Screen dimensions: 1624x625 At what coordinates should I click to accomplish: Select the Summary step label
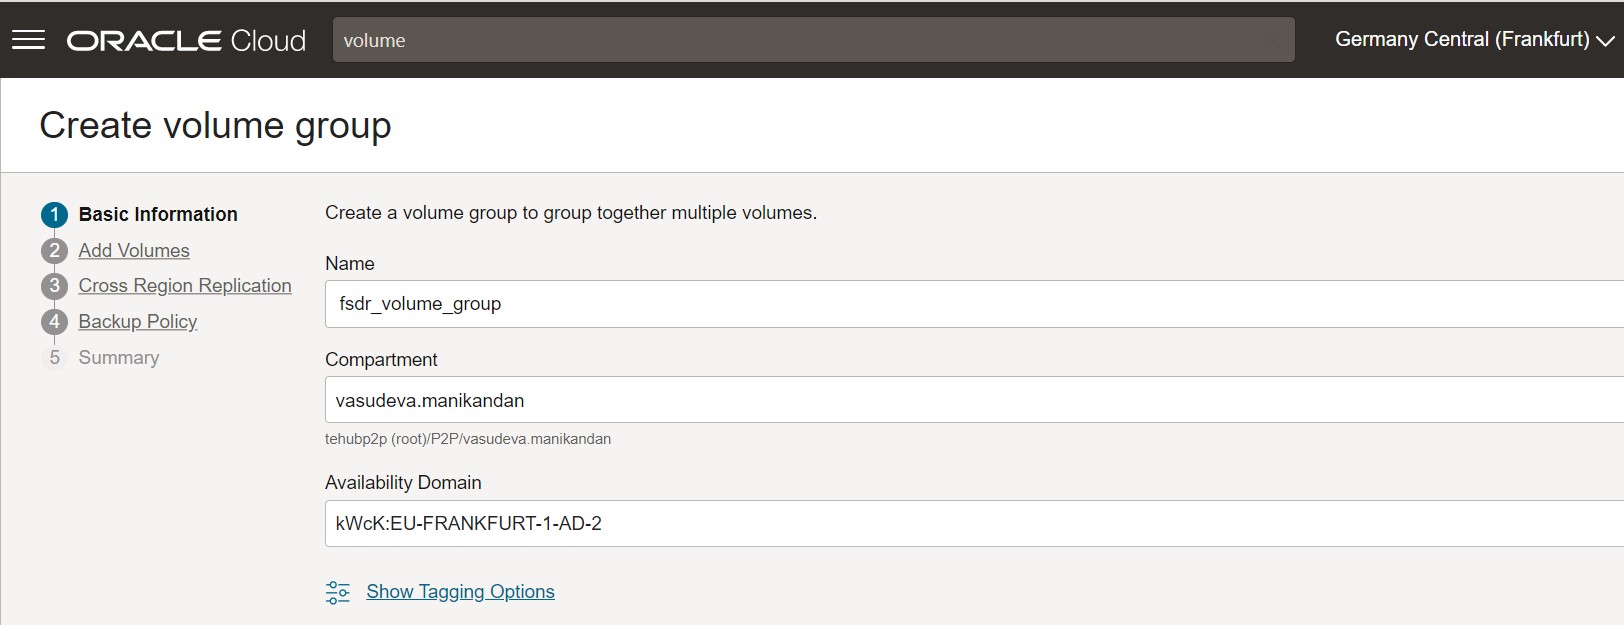pyautogui.click(x=119, y=358)
